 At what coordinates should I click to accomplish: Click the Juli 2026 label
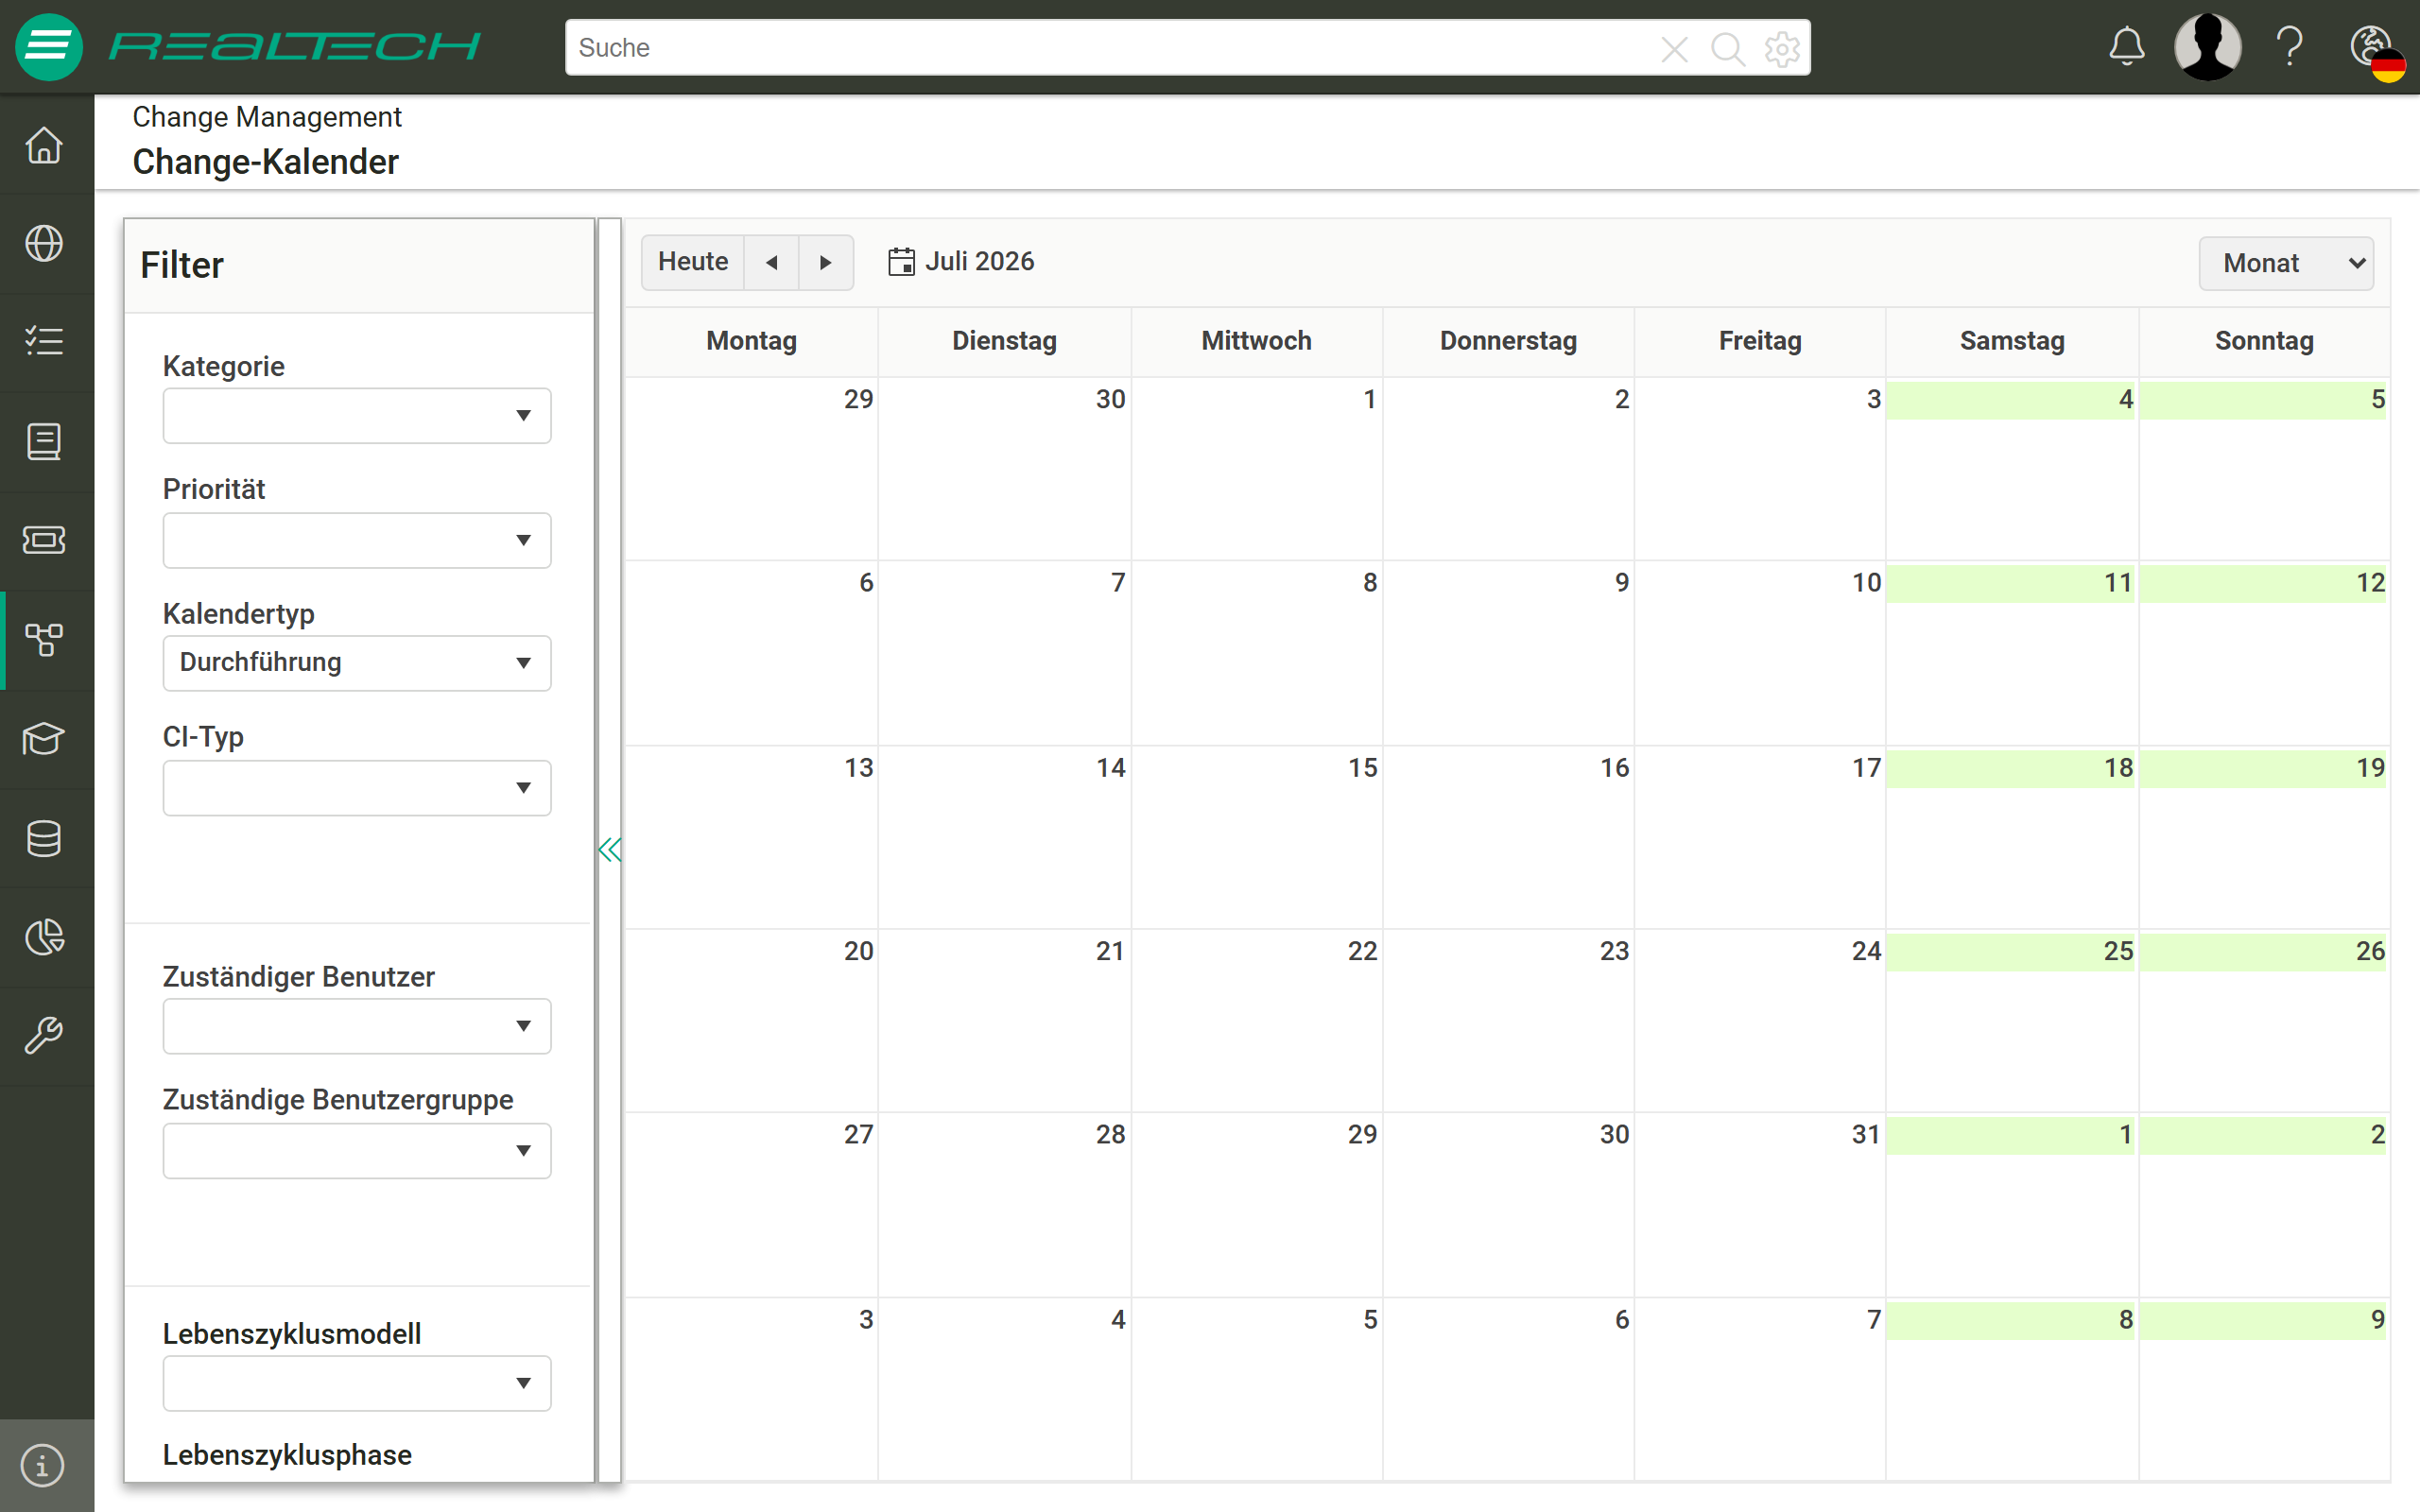click(x=980, y=262)
